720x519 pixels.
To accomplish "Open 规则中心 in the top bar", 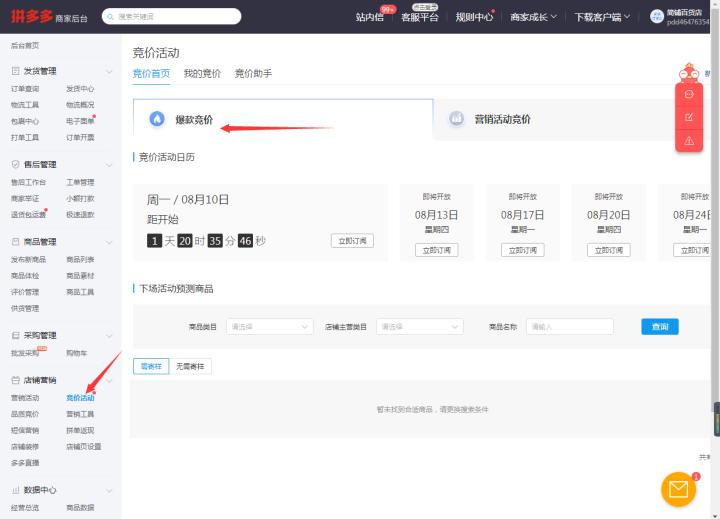I will point(474,17).
